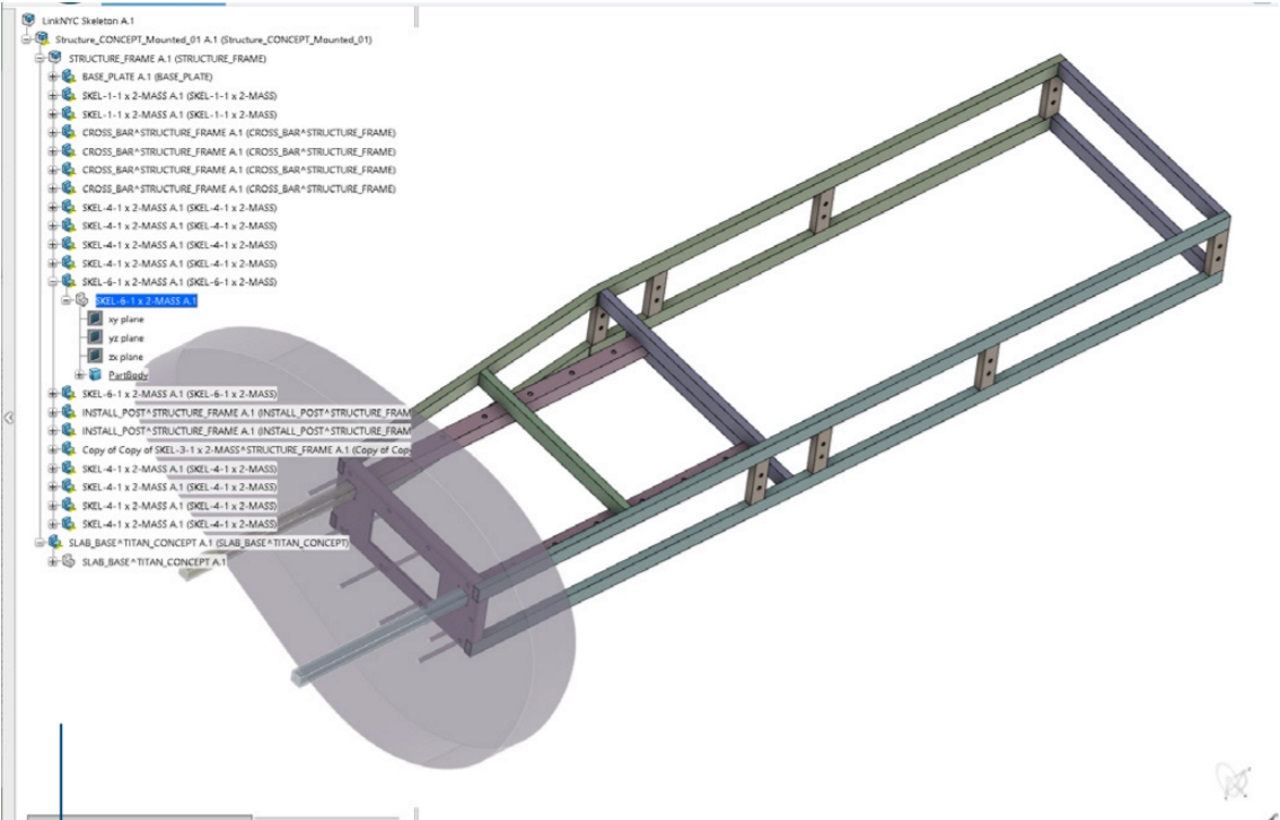The image size is (1280, 820).
Task: Click the PartBody body icon
Action: (x=95, y=375)
